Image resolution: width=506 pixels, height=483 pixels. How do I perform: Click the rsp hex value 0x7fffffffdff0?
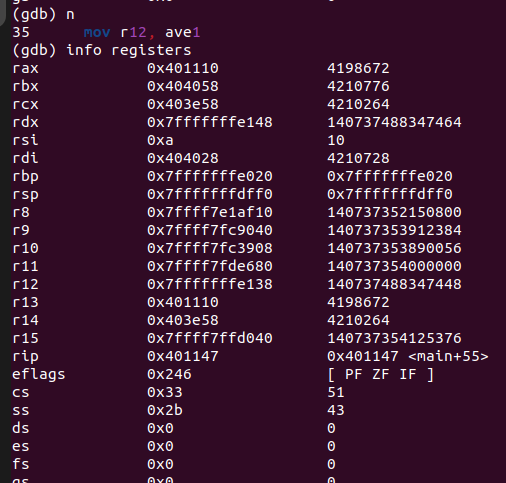coord(210,194)
